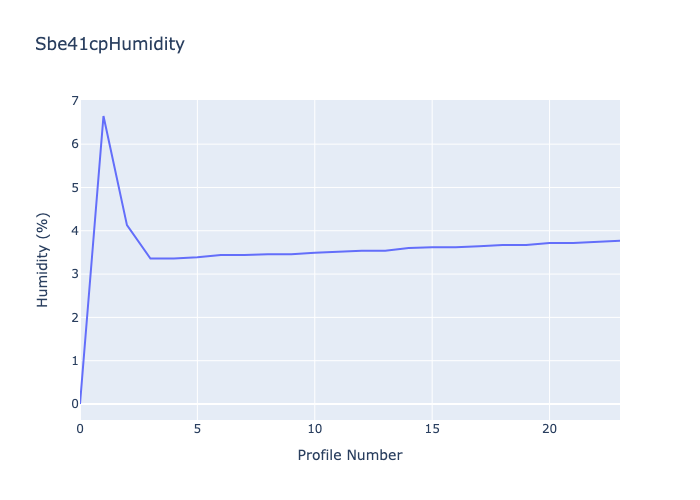
Task: Click the y-axis tick label 3
Action: tap(74, 274)
